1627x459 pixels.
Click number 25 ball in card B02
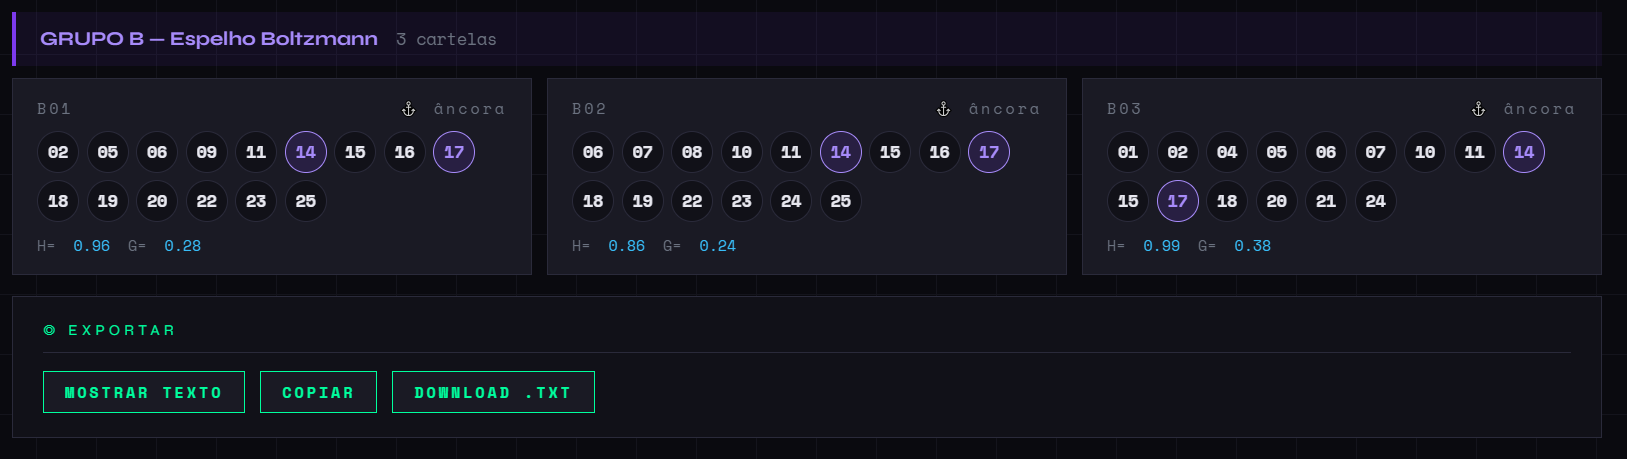[x=841, y=201]
